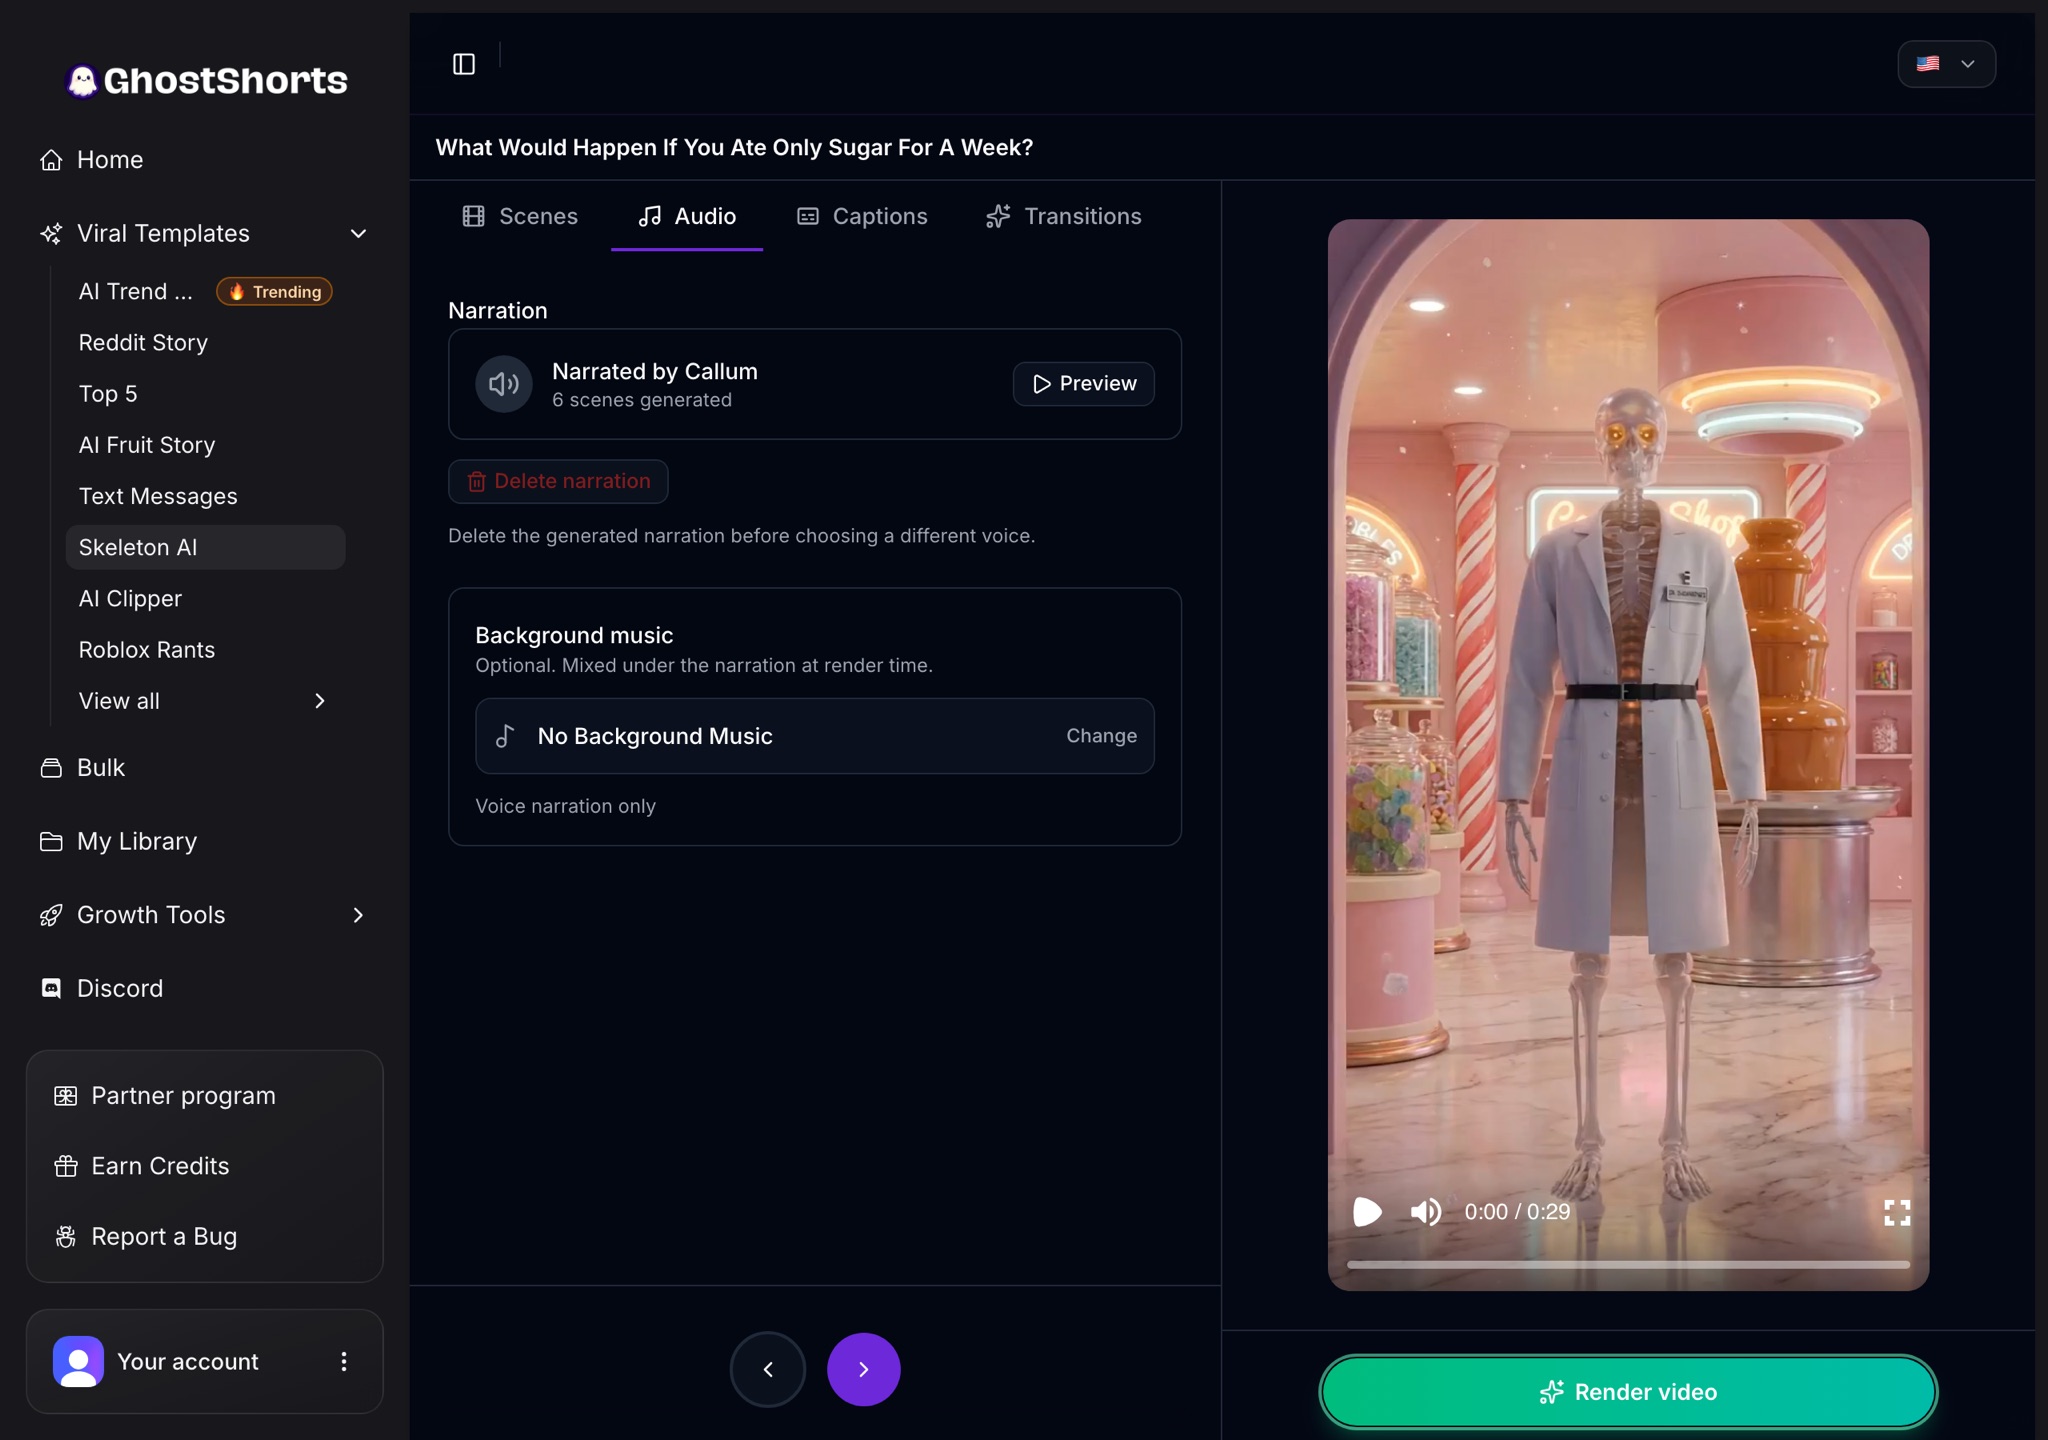Open the language flag dropdown
Image resolution: width=2048 pixels, height=1440 pixels.
[x=1946, y=64]
